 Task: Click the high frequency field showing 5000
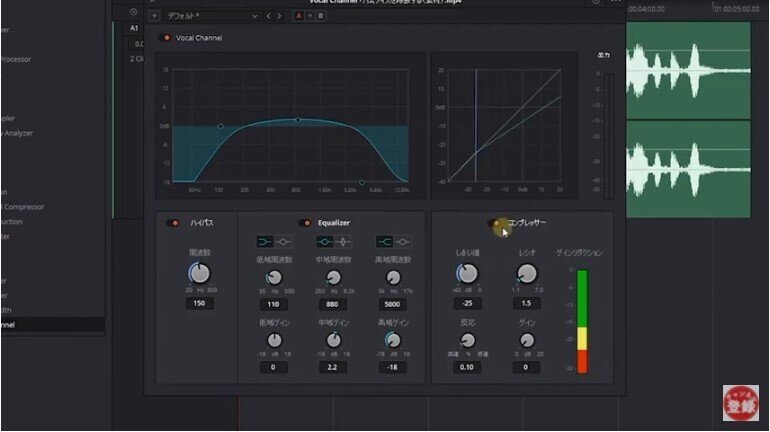tap(392, 304)
